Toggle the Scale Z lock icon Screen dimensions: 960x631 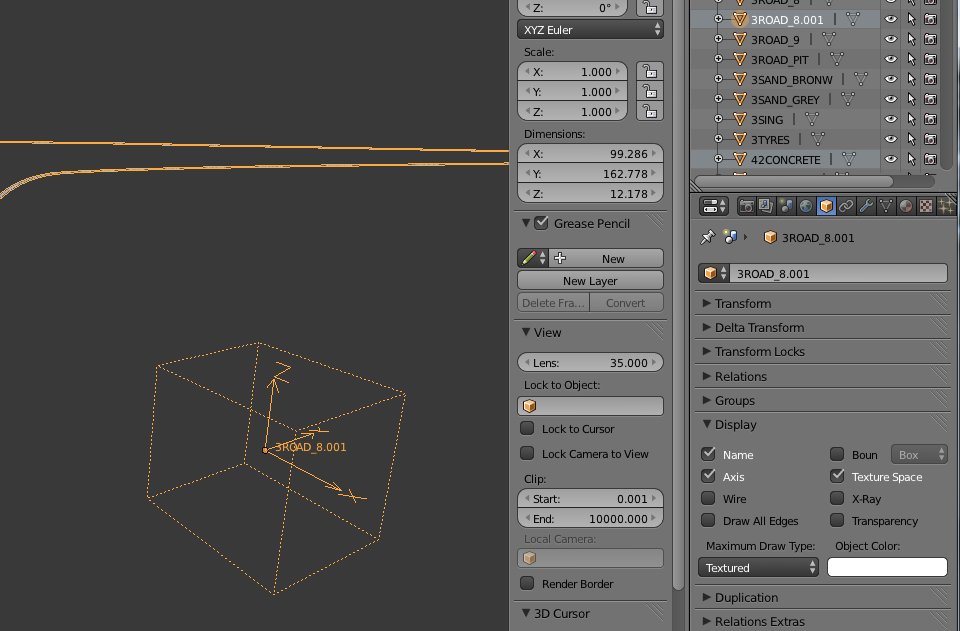click(x=650, y=112)
